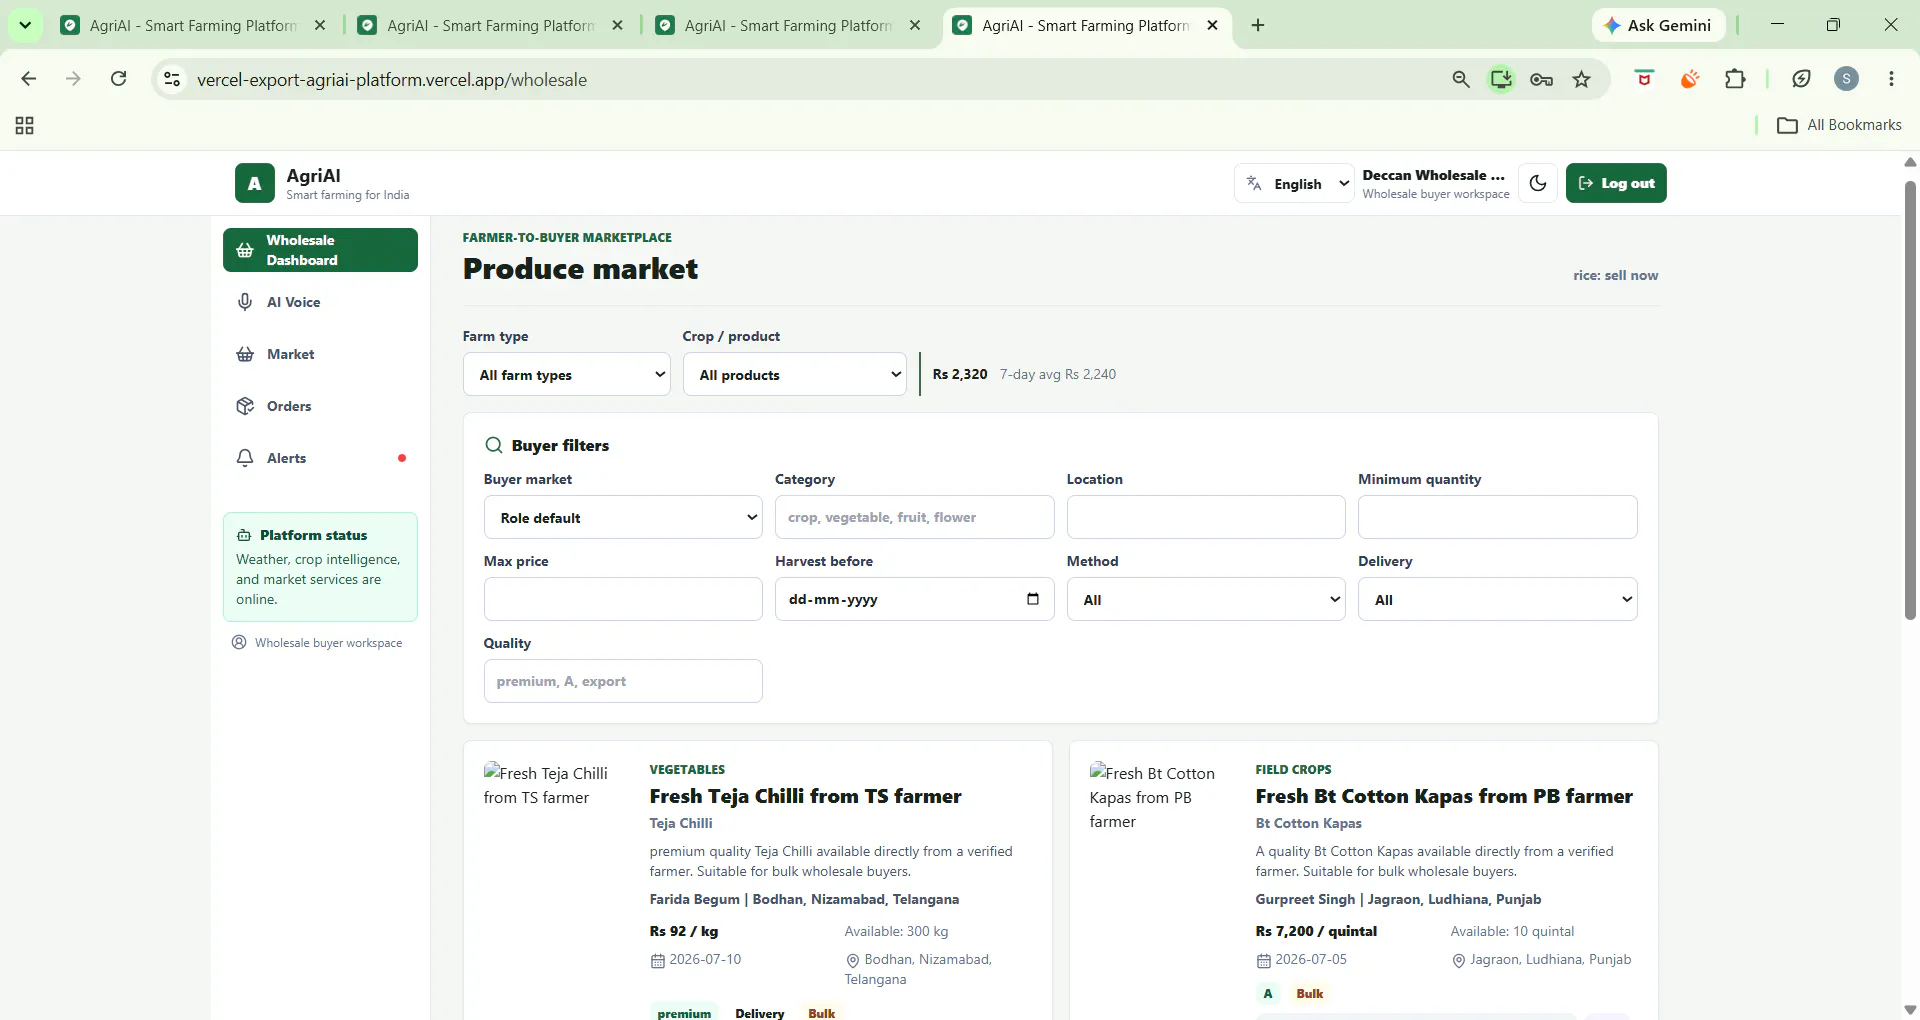Screen dimensions: 1920x1020
Task: Open browser zoom magnifier icon
Action: (1461, 79)
